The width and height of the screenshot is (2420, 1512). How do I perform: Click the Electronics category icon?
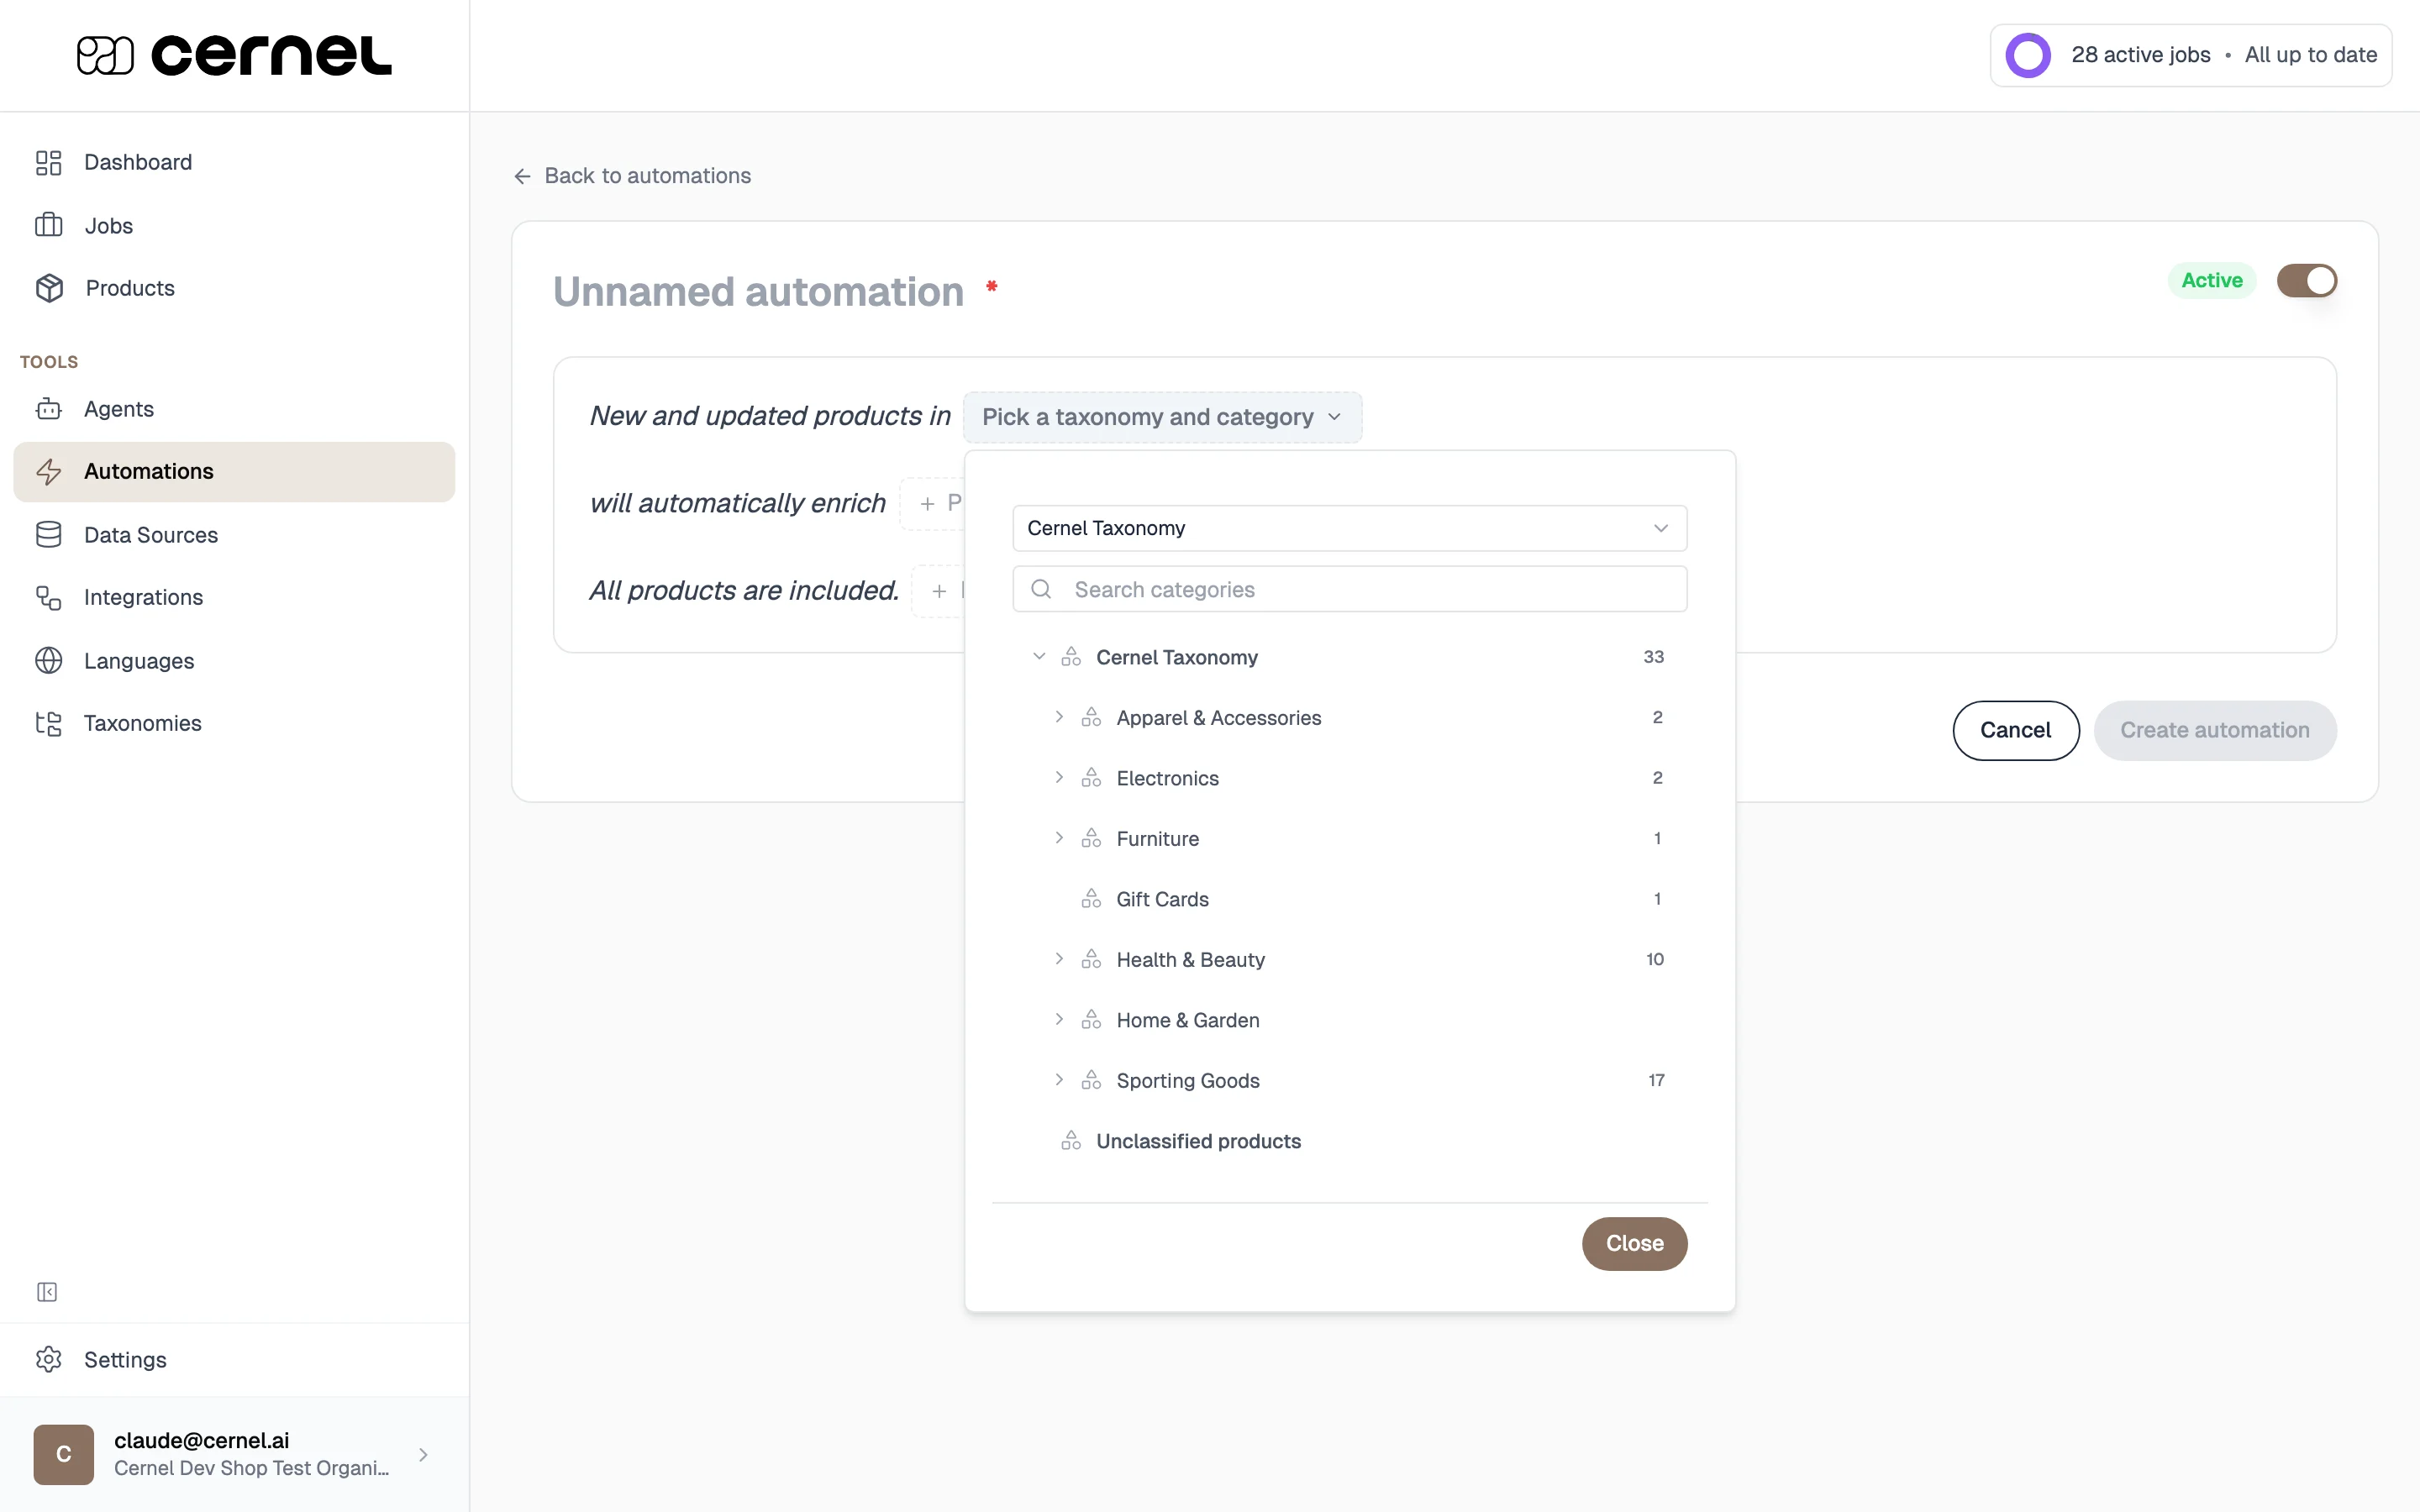1091,778
